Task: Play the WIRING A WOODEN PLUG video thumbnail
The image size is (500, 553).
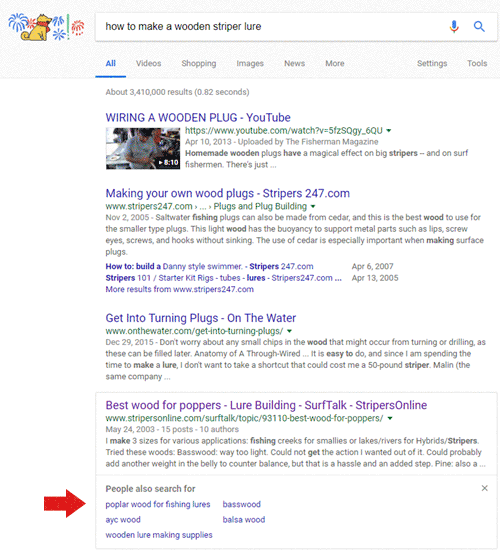Action: pyautogui.click(x=143, y=148)
